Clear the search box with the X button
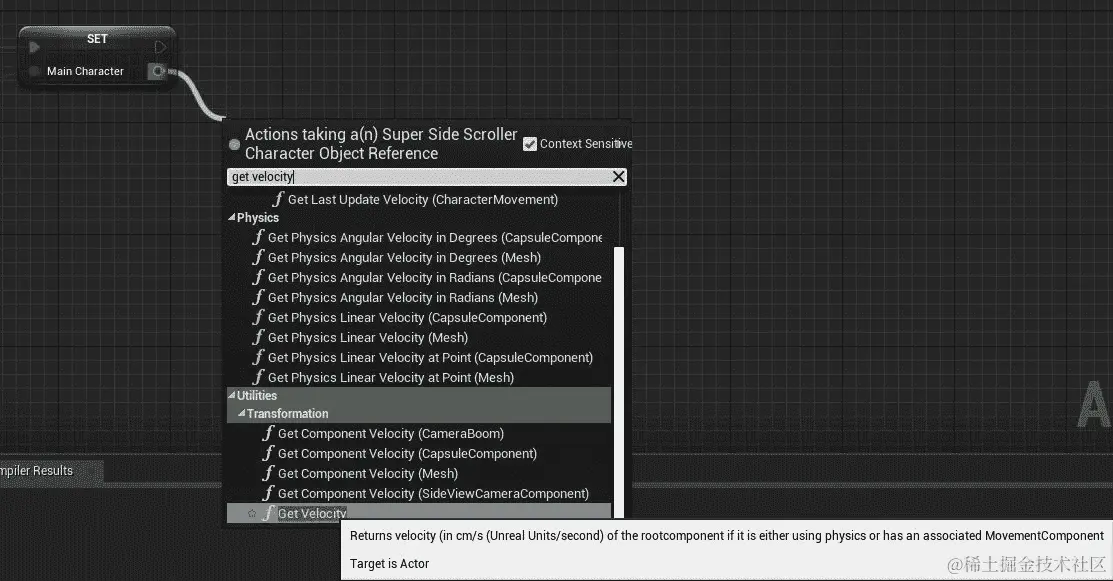 point(618,177)
